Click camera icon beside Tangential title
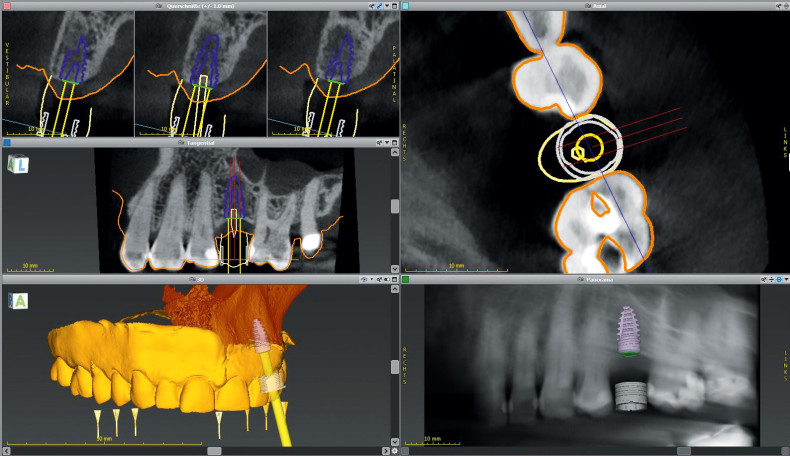790x456 pixels. 182,143
